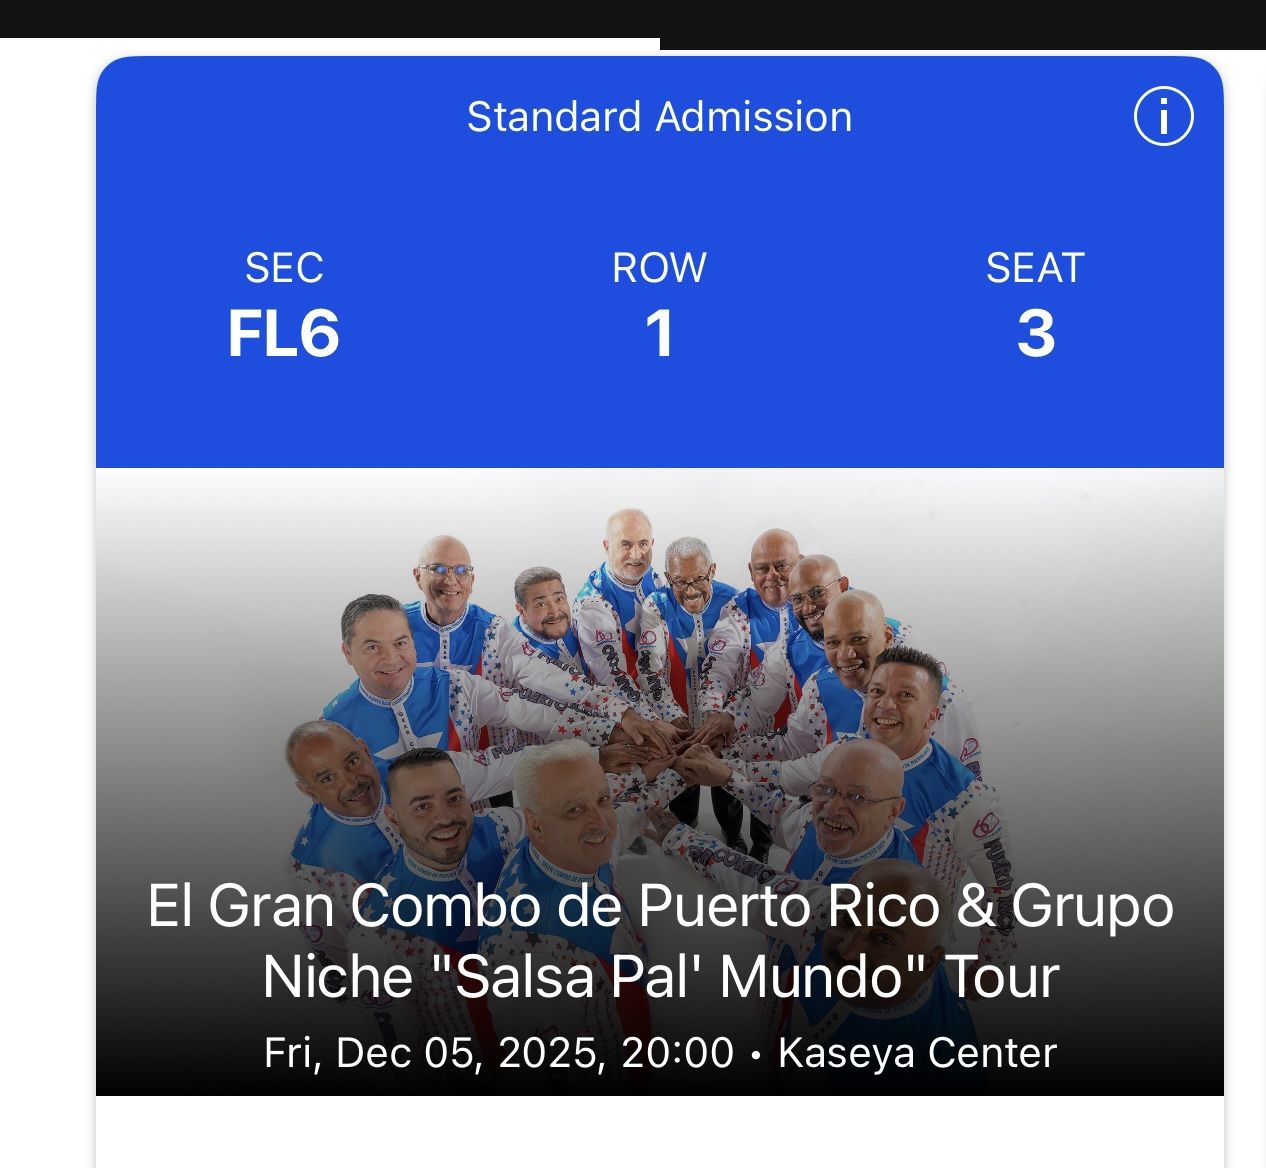1266x1168 pixels.
Task: Click "Grupo" in the event title
Action: (1092, 906)
